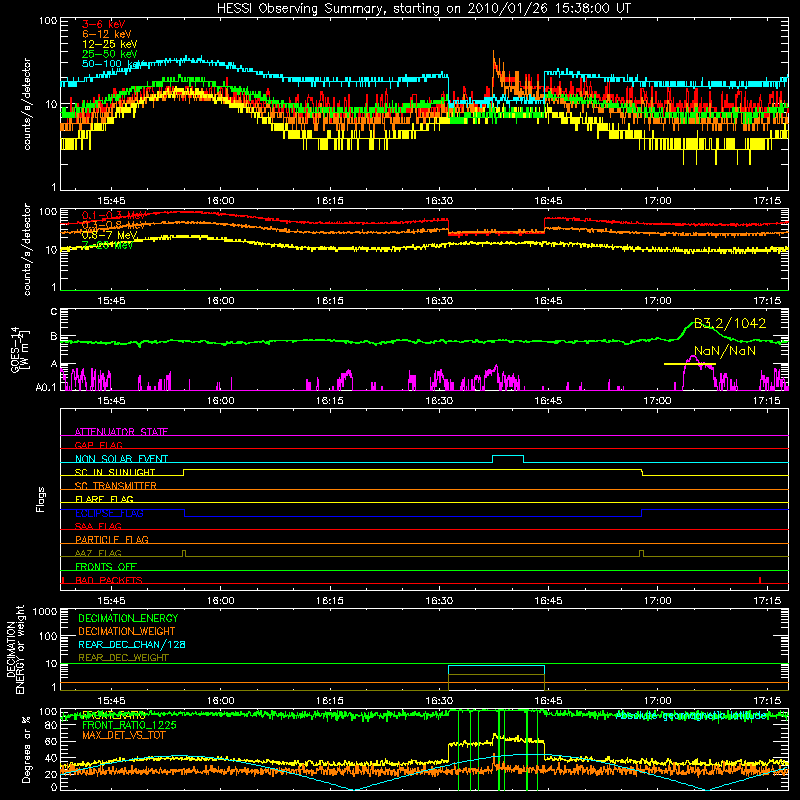This screenshot has width=800, height=800.
Task: Click the NaN/NaN annotation in GOES panel
Action: (x=724, y=351)
